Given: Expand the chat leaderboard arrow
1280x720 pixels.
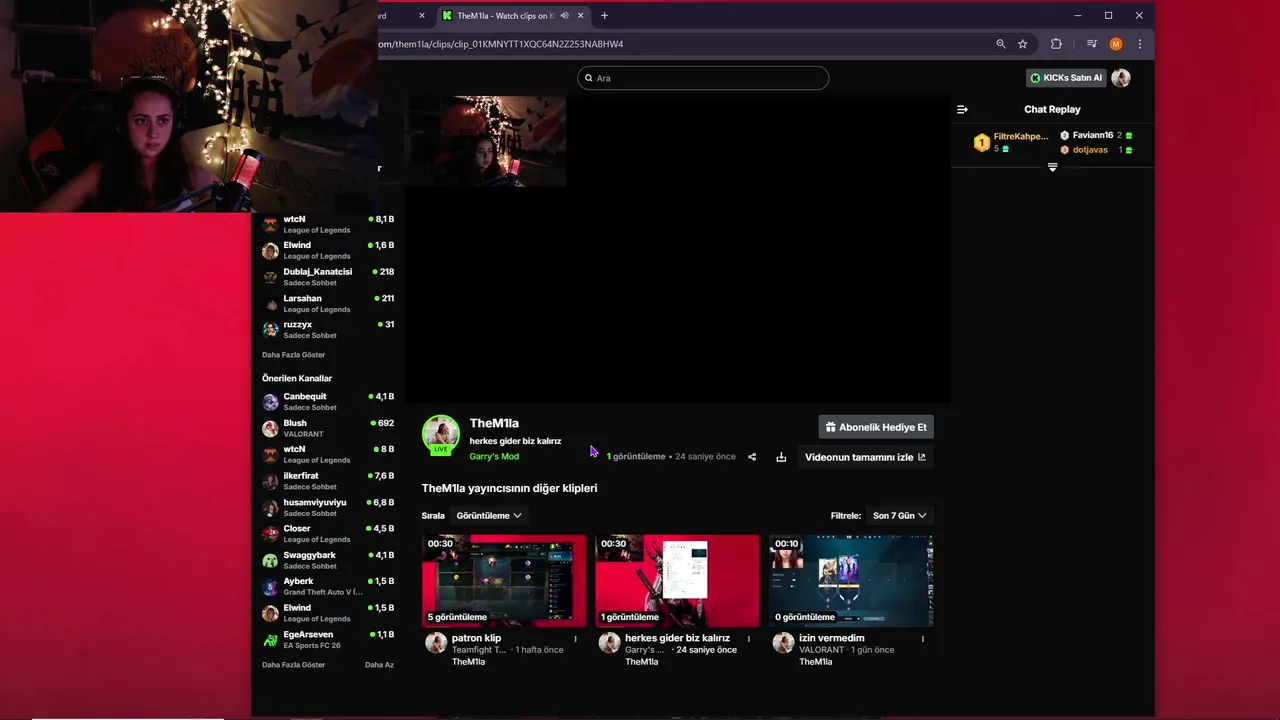Looking at the screenshot, I should (1052, 167).
